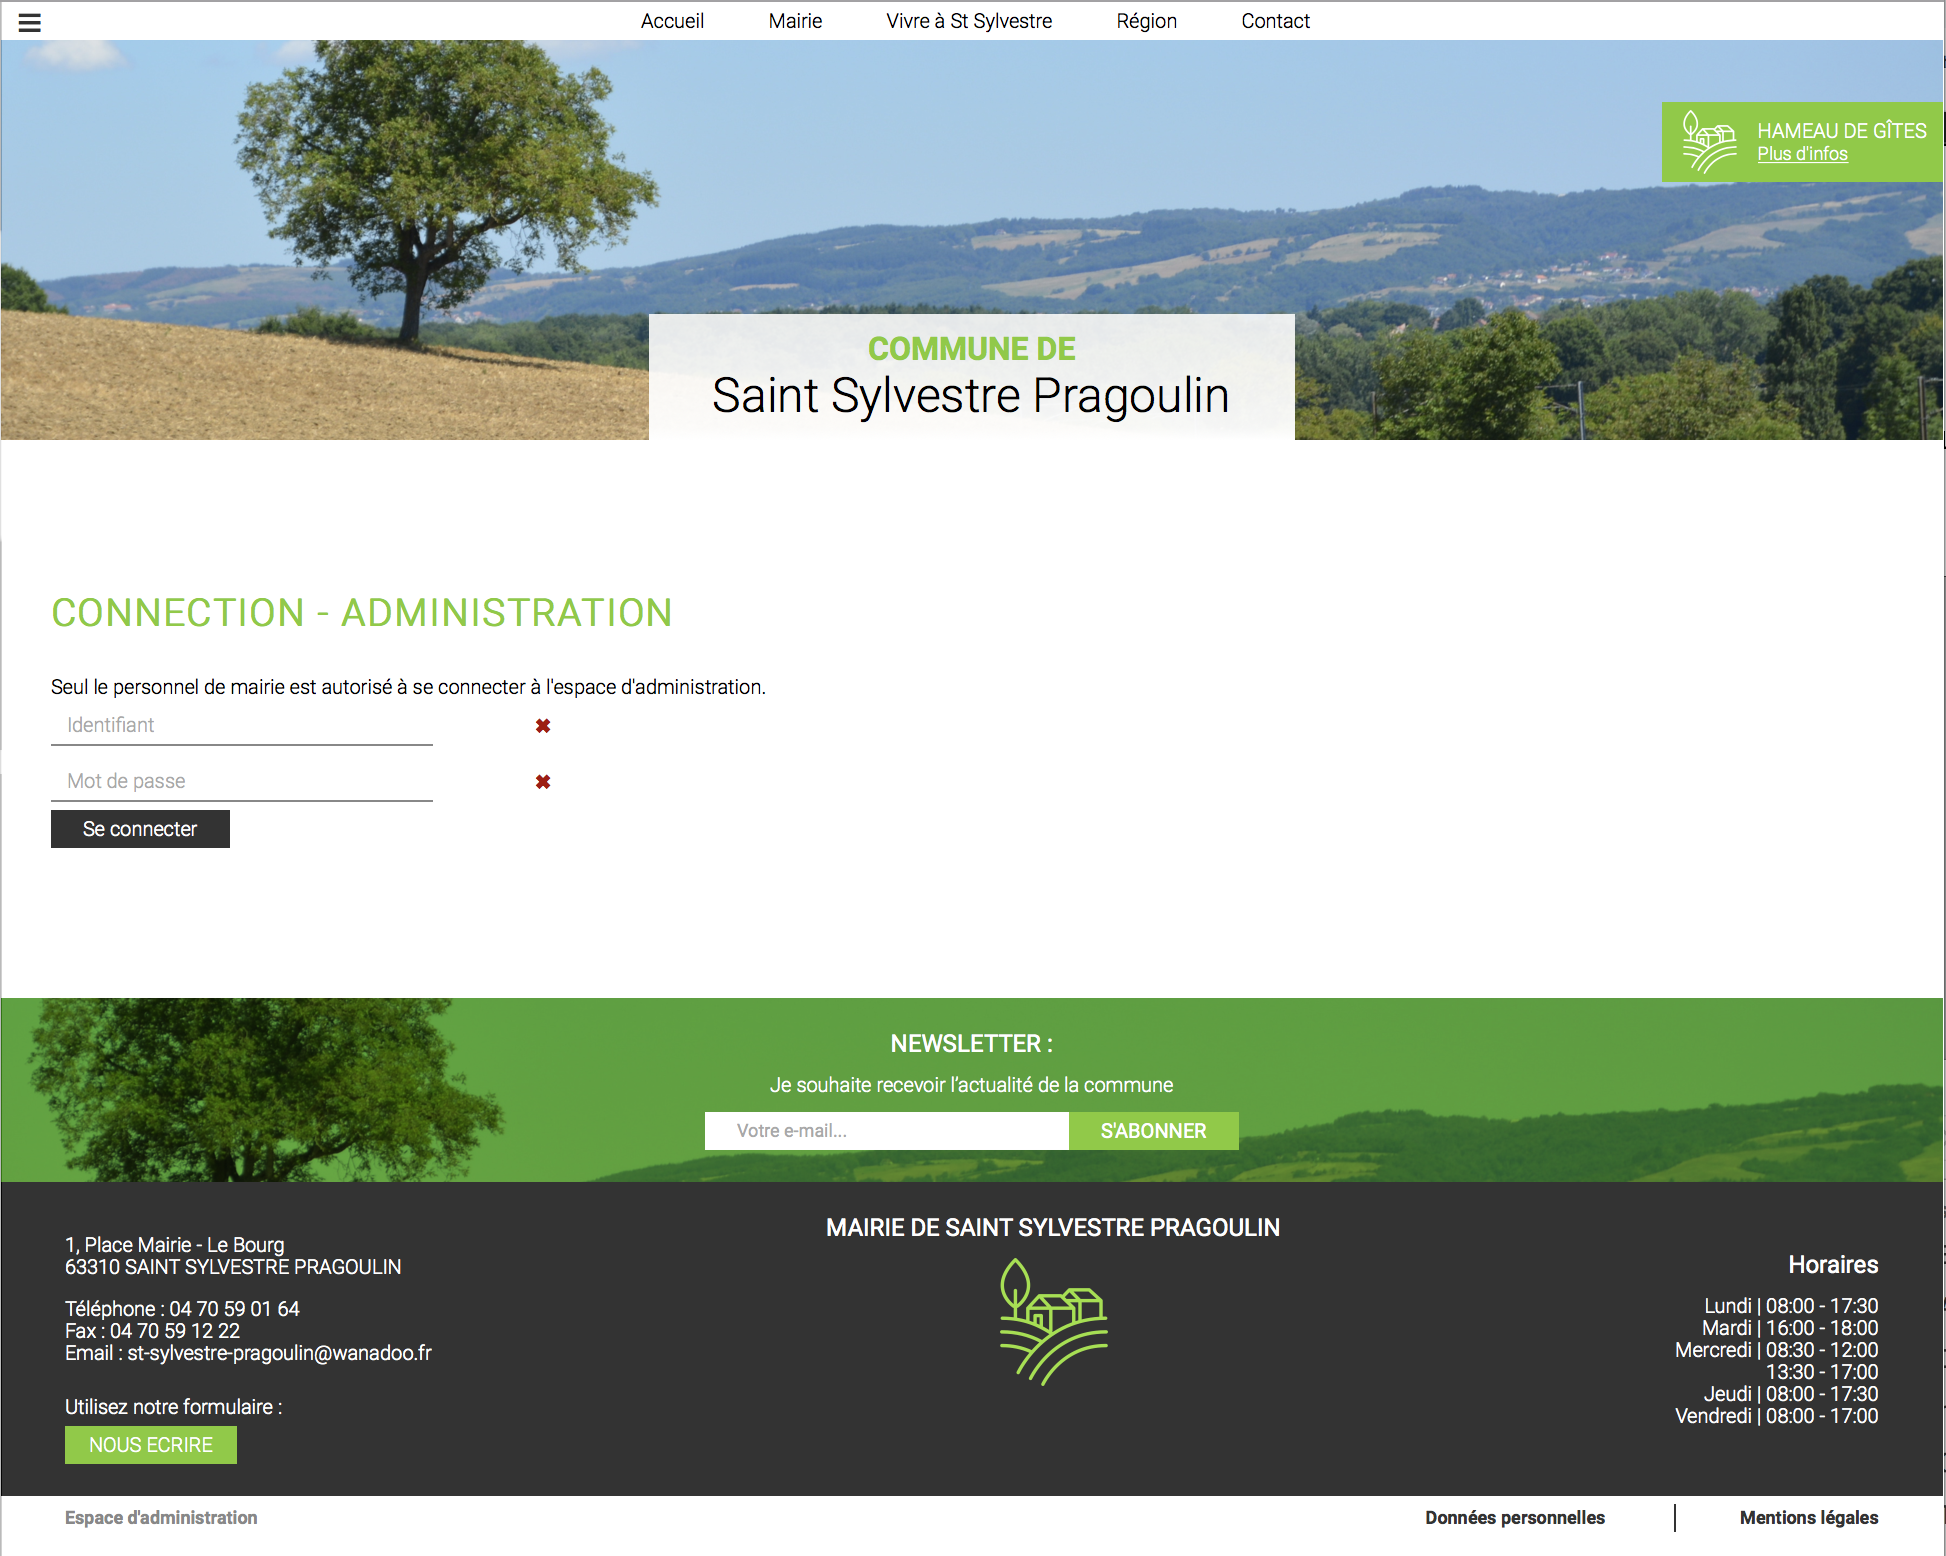Screen dimensions: 1946x1556
Task: Open the Mairie menu
Action: (795, 21)
